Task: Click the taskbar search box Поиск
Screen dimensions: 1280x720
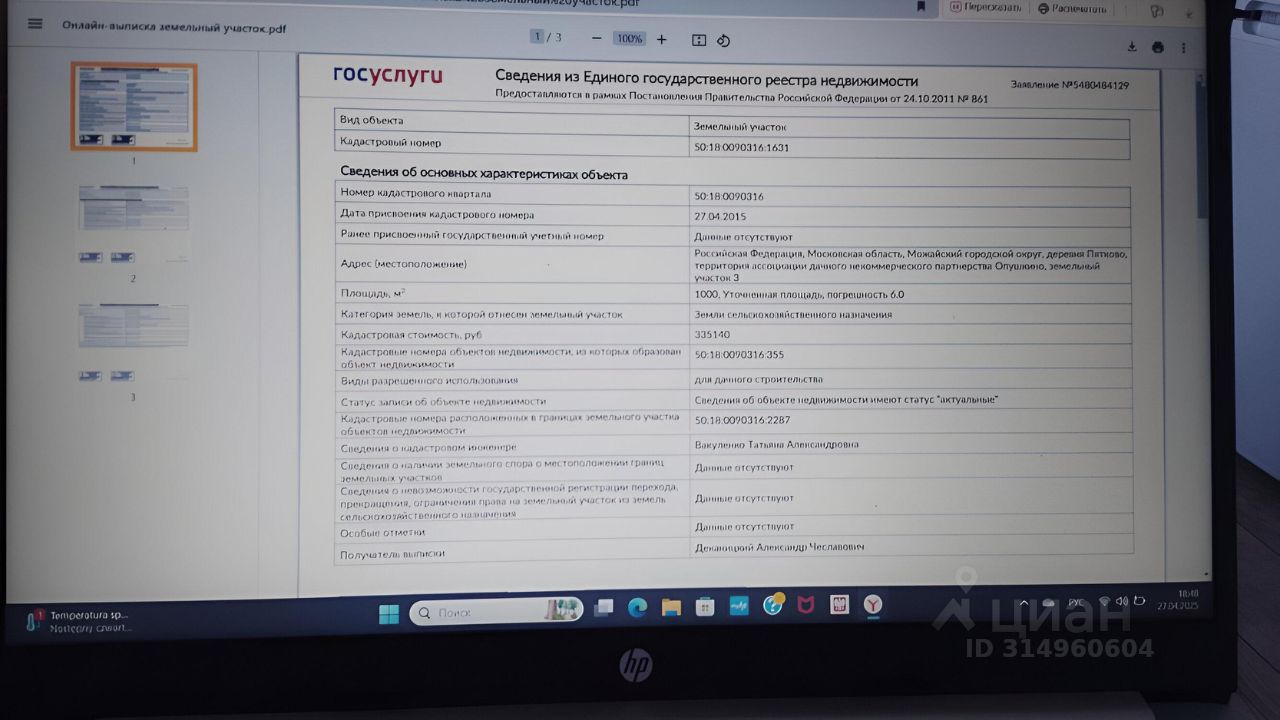Action: pos(497,611)
